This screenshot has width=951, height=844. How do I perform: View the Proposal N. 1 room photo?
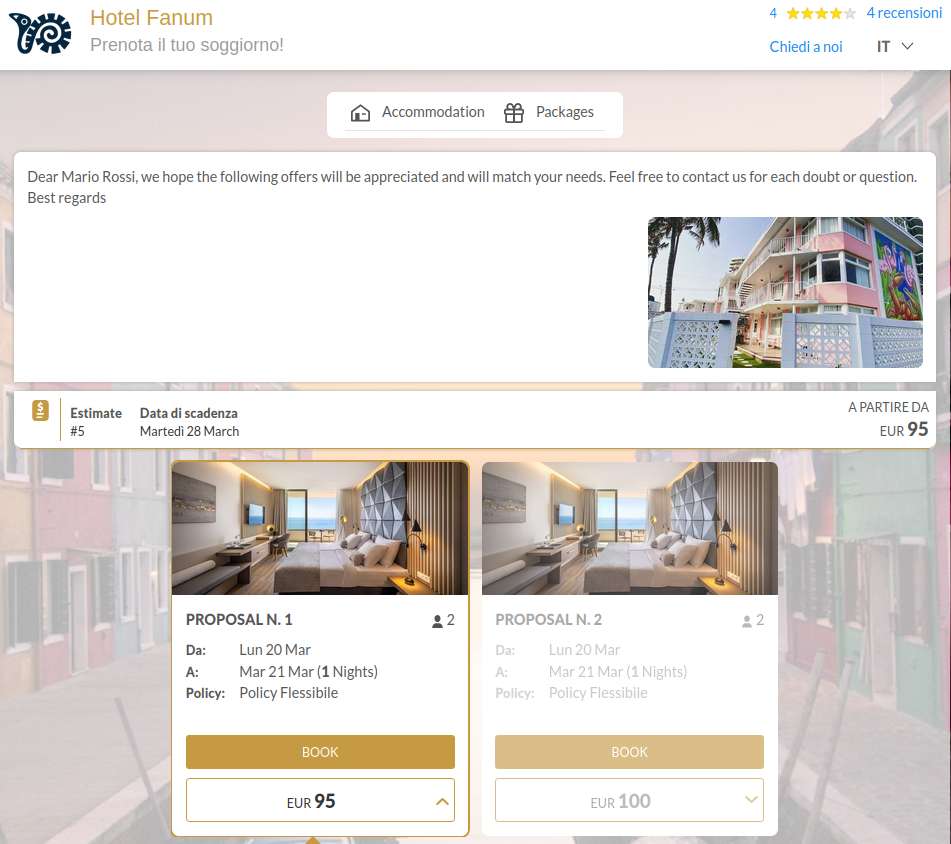click(320, 528)
